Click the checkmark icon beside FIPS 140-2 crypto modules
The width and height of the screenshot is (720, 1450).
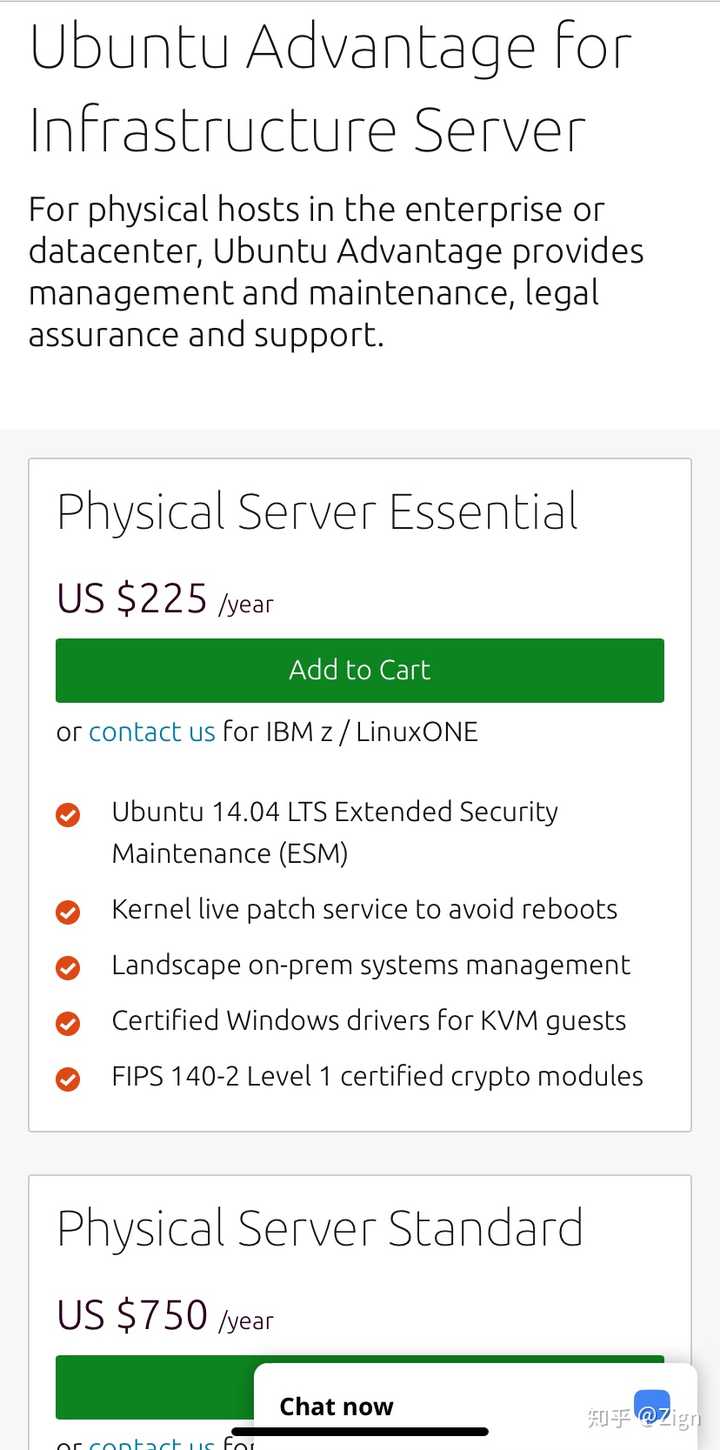tap(68, 1078)
